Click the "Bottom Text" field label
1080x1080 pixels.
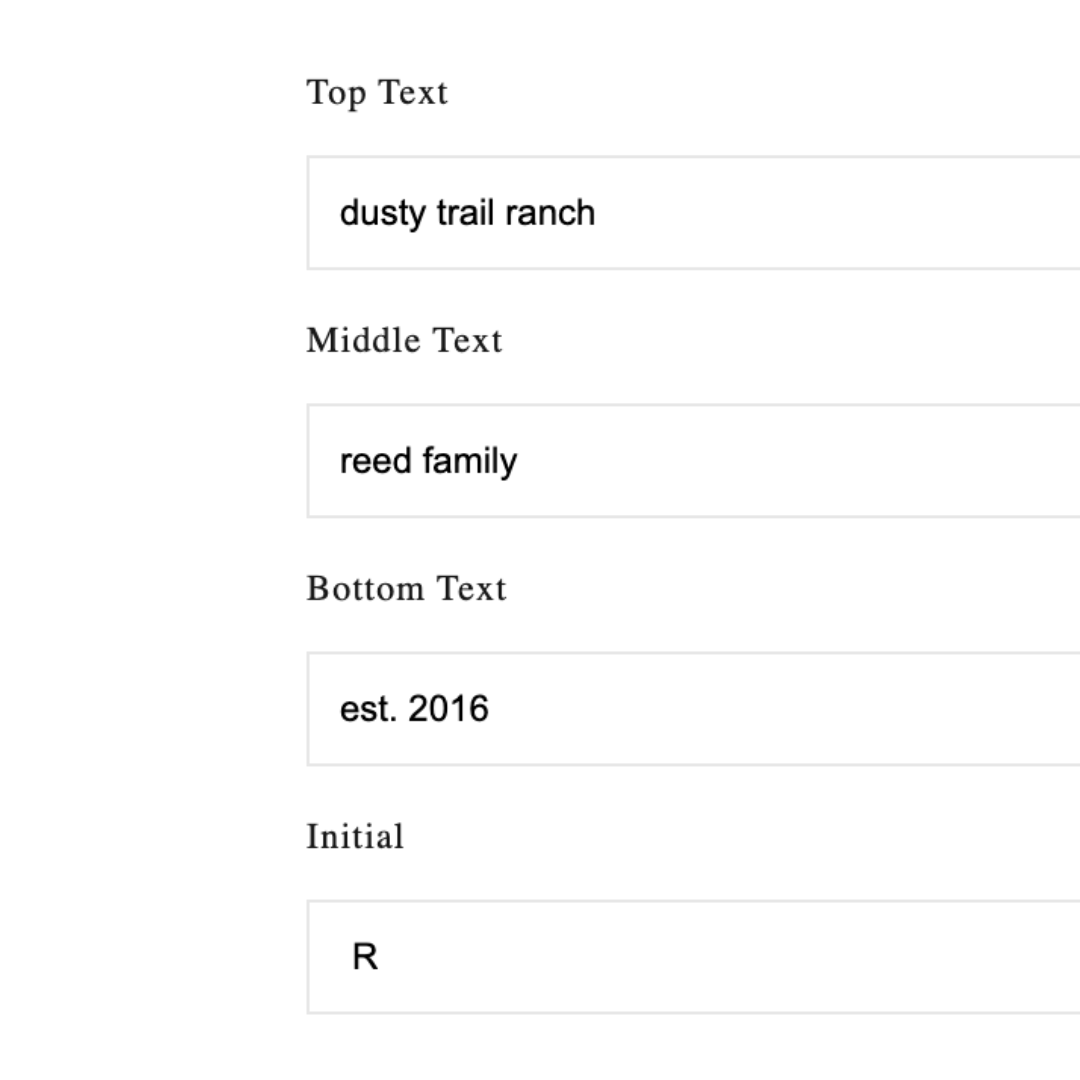point(406,588)
